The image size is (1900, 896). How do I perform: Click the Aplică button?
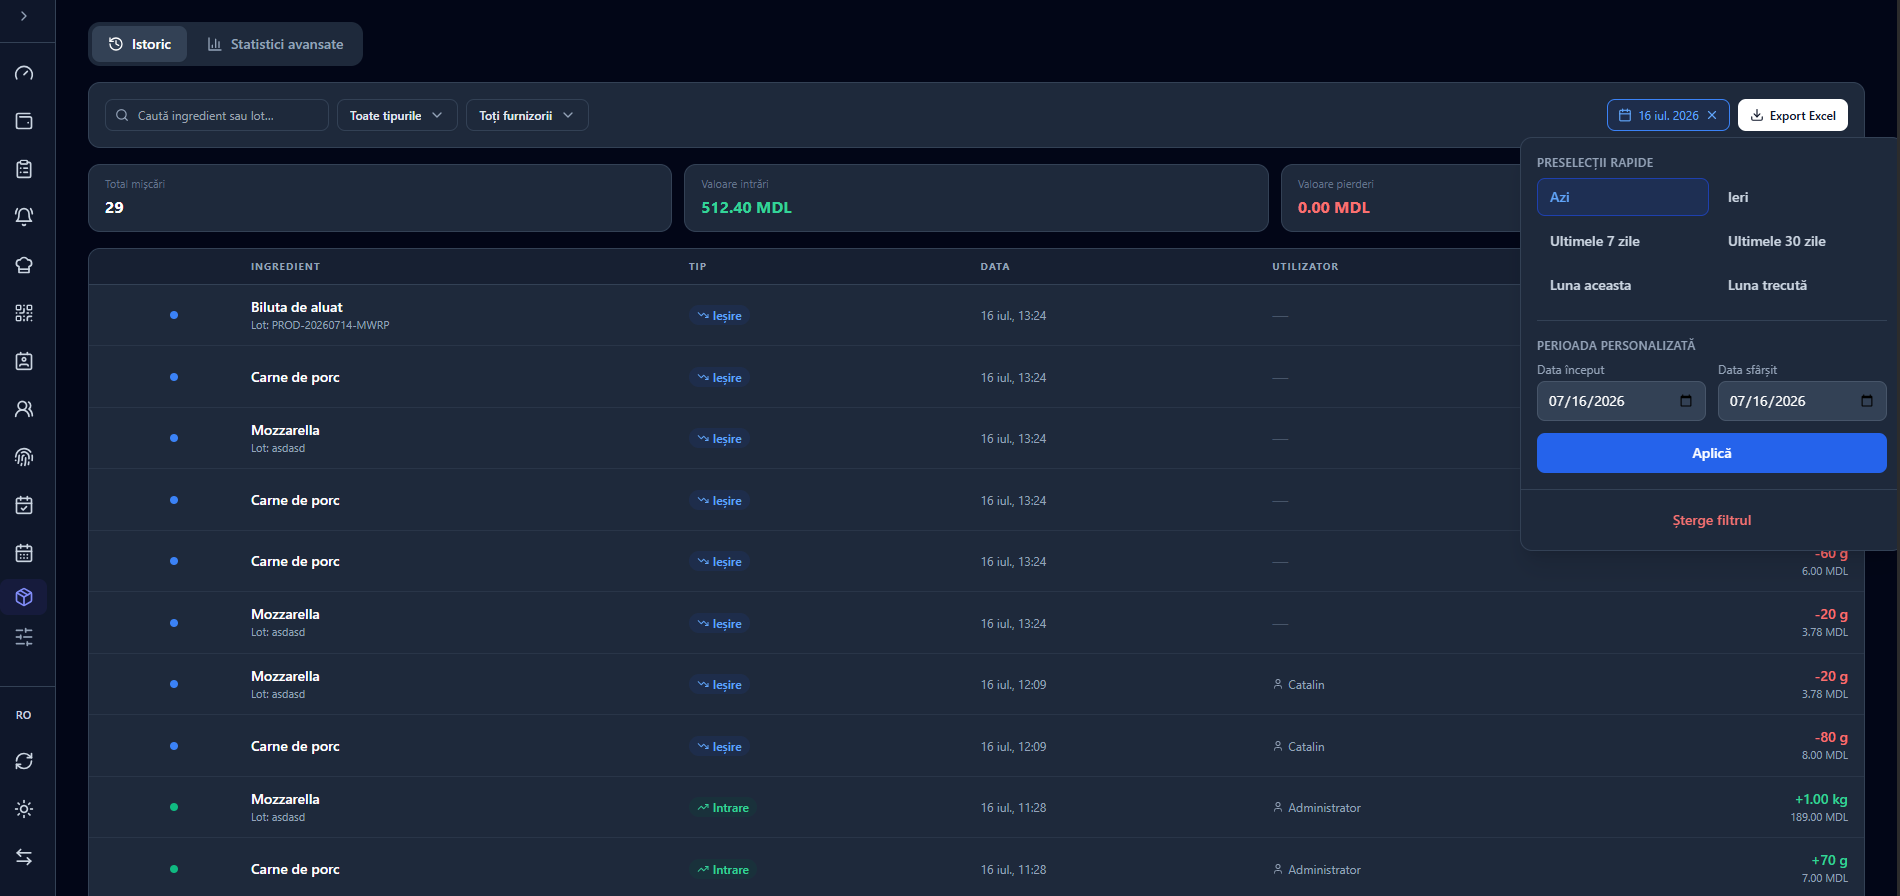coord(1712,453)
